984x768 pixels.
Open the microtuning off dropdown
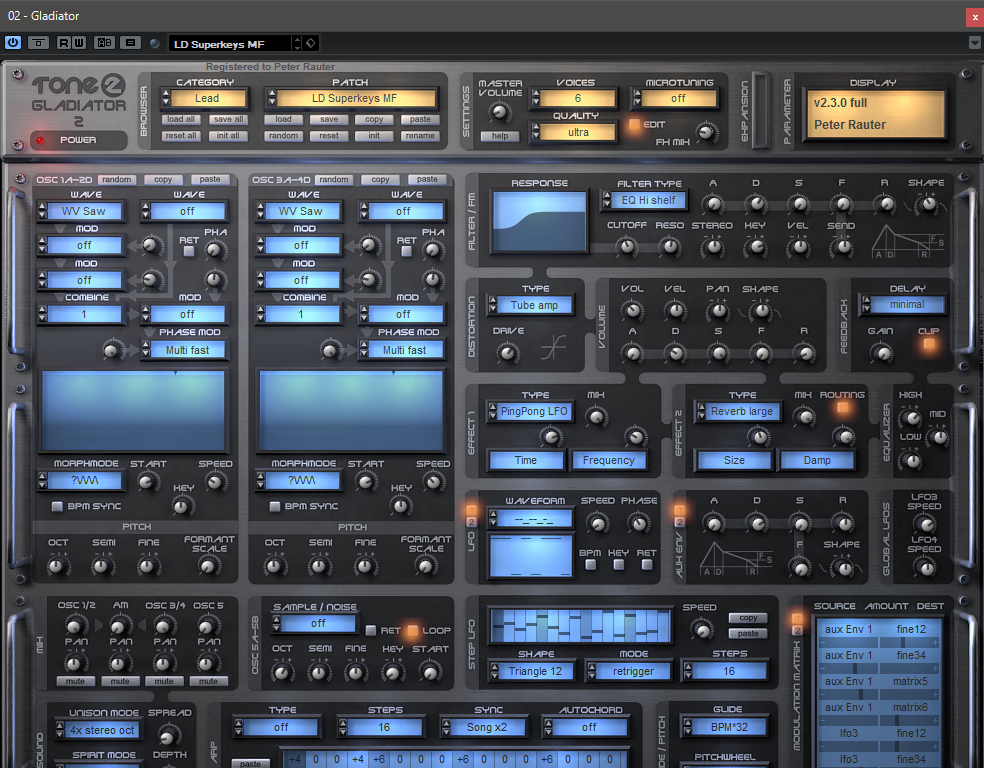coord(675,99)
